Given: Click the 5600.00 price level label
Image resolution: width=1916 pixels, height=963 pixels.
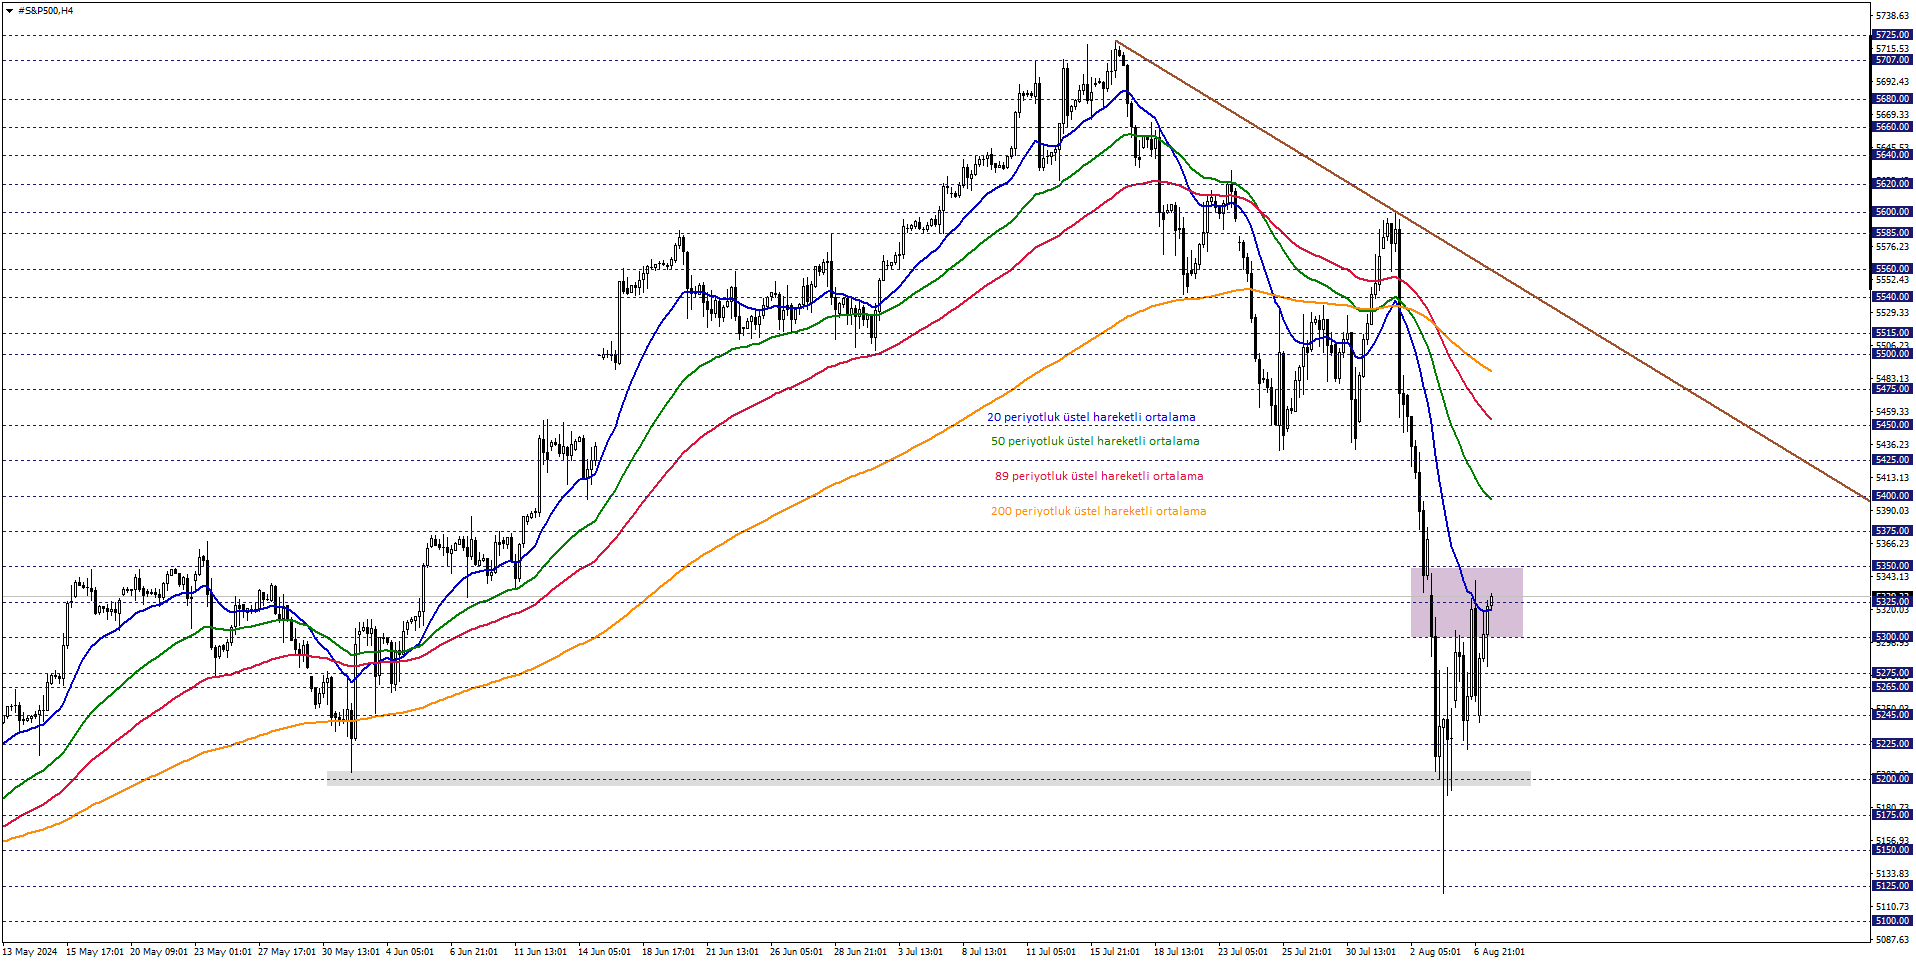Looking at the screenshot, I should pyautogui.click(x=1892, y=212).
